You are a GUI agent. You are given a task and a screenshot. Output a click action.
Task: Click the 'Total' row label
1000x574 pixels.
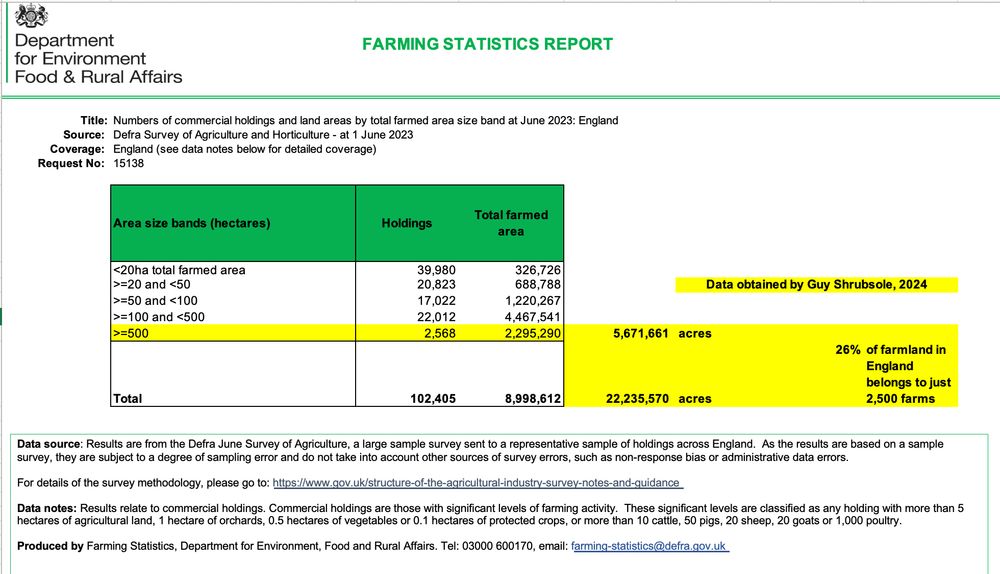pyautogui.click(x=128, y=399)
